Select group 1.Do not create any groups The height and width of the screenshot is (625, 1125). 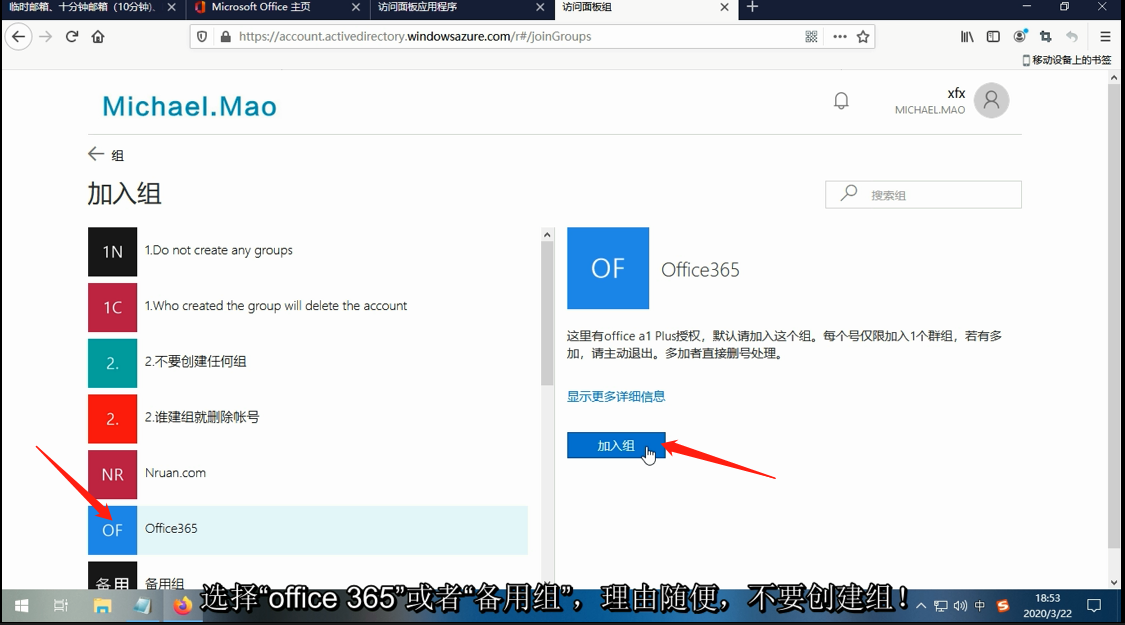[x=308, y=252]
